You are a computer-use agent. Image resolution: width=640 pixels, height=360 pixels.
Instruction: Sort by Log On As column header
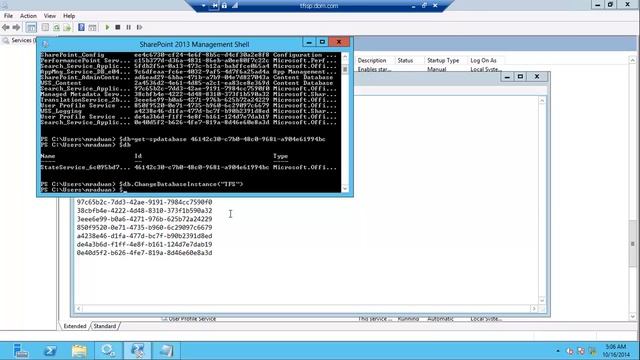tap(483, 60)
